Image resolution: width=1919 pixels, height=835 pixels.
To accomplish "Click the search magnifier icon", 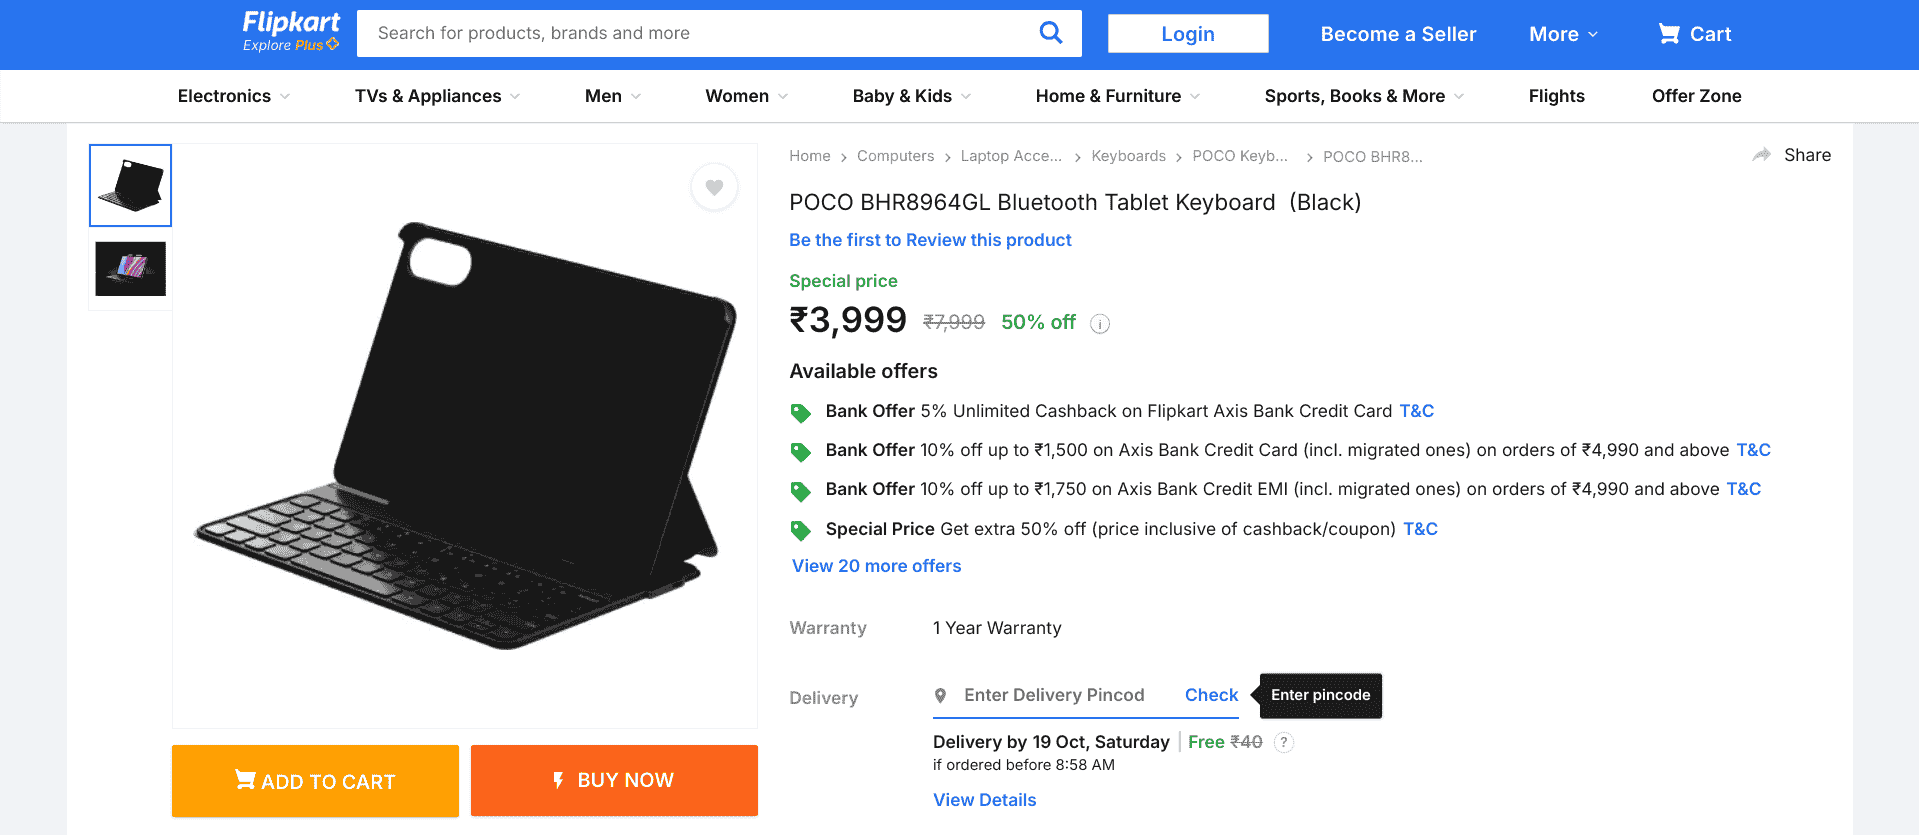I will 1050,33.
